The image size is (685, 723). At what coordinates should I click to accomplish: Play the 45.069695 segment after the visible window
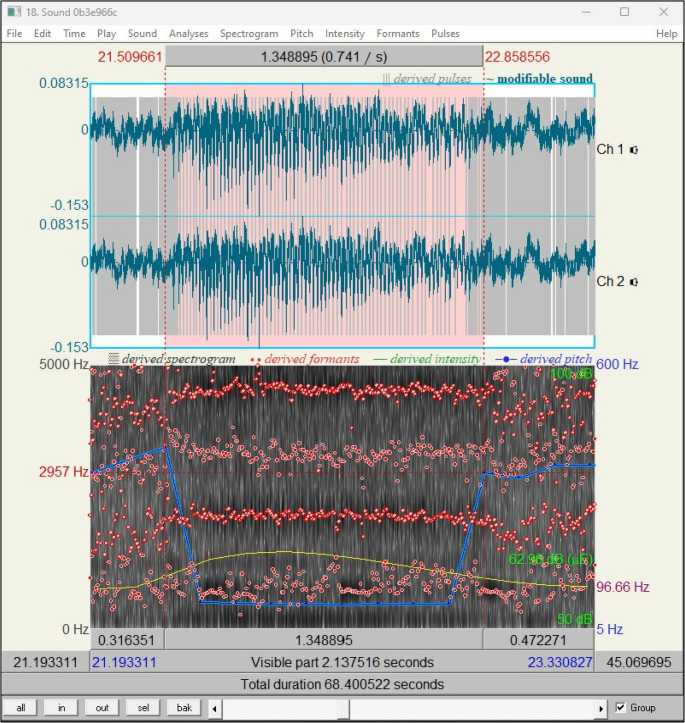(x=639, y=662)
